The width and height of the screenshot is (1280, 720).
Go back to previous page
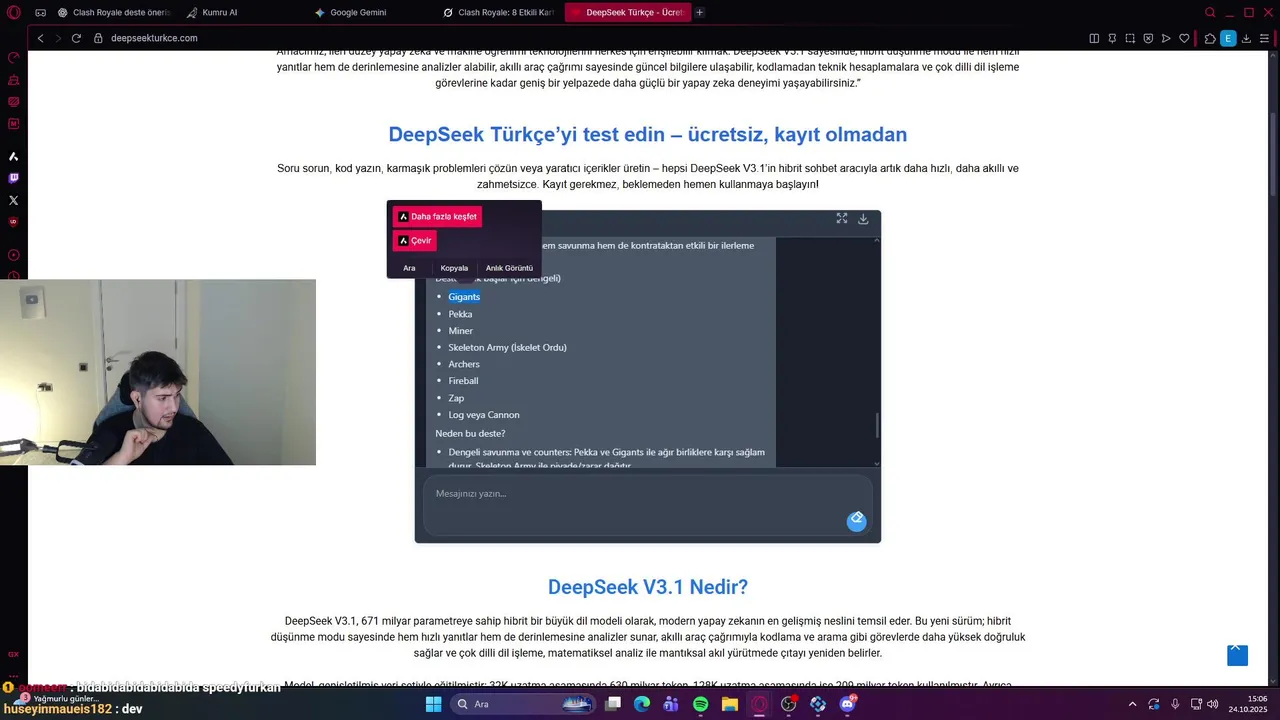coord(40,38)
